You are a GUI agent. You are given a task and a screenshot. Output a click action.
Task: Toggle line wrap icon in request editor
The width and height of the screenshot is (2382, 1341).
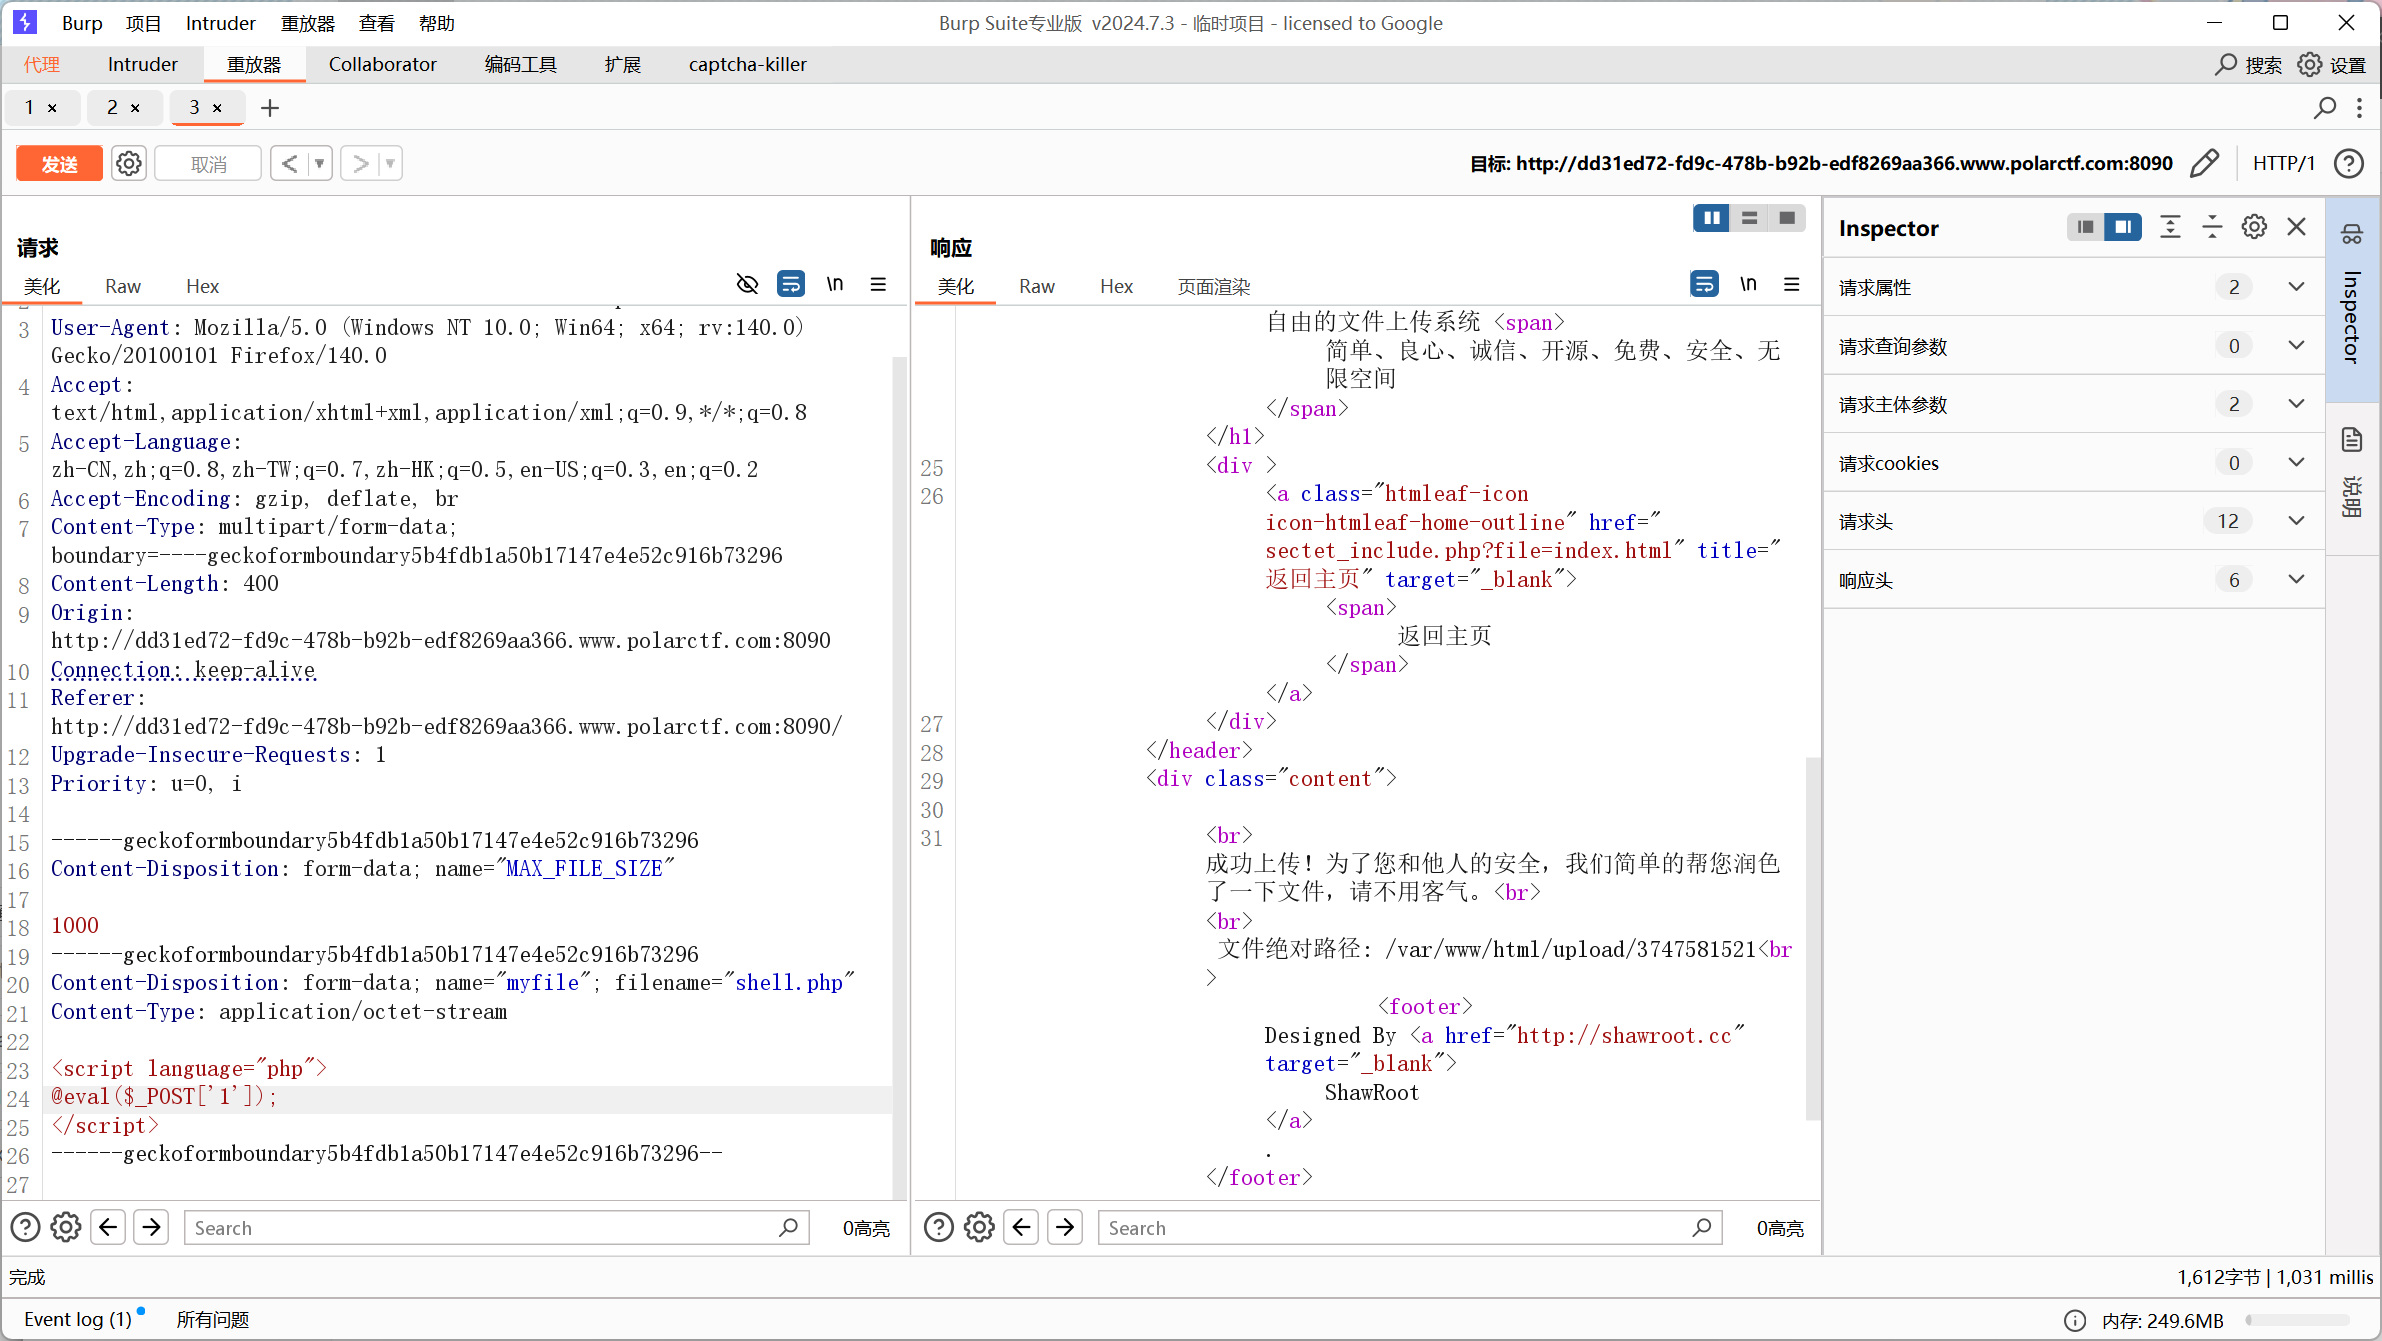[x=790, y=284]
